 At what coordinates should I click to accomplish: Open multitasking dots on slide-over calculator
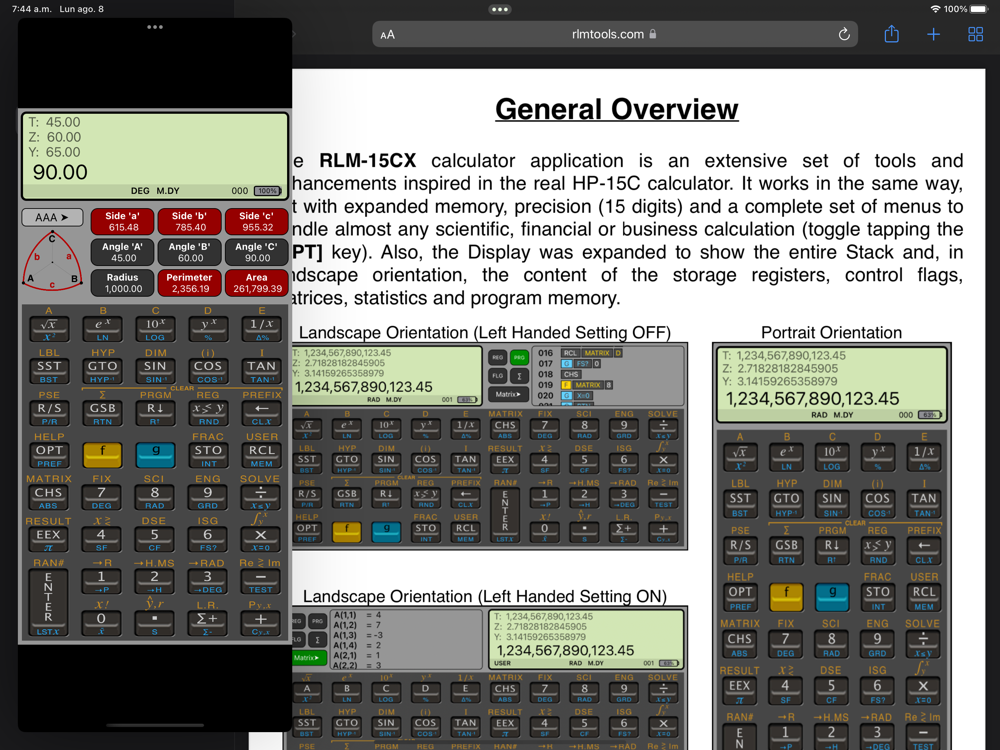click(155, 27)
